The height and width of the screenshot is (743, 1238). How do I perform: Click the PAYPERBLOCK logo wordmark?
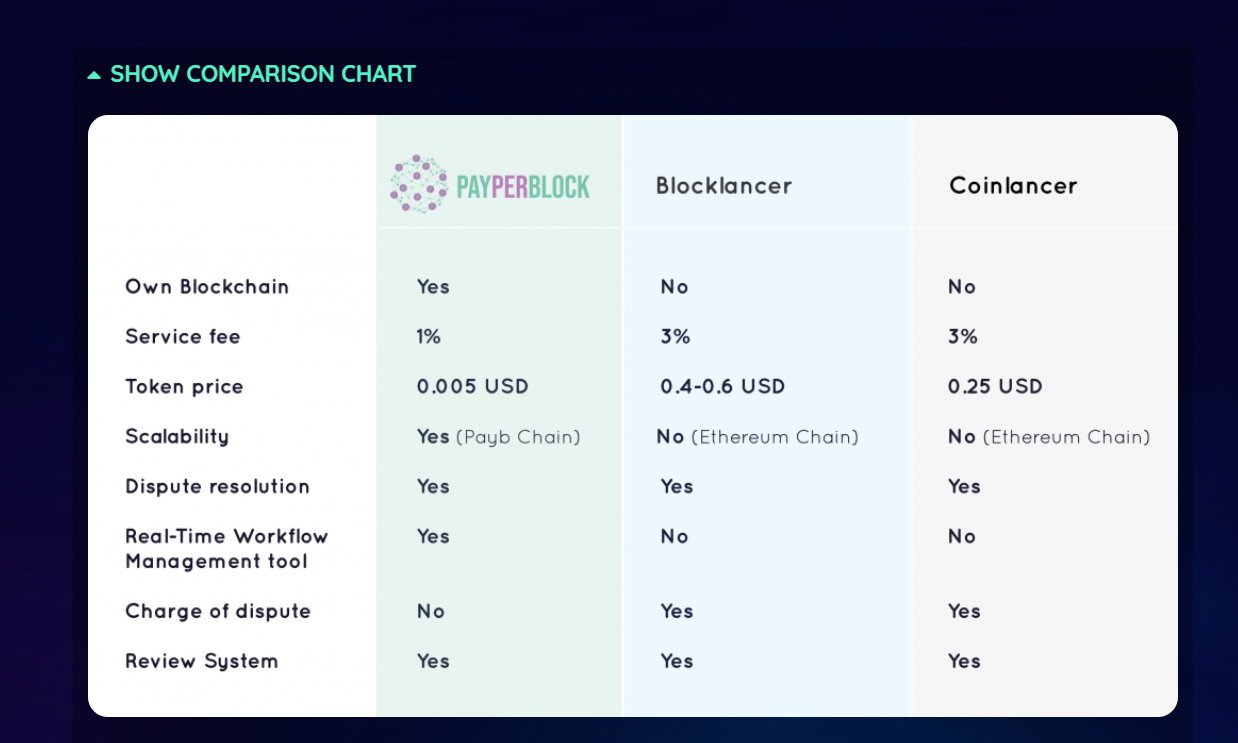click(523, 187)
